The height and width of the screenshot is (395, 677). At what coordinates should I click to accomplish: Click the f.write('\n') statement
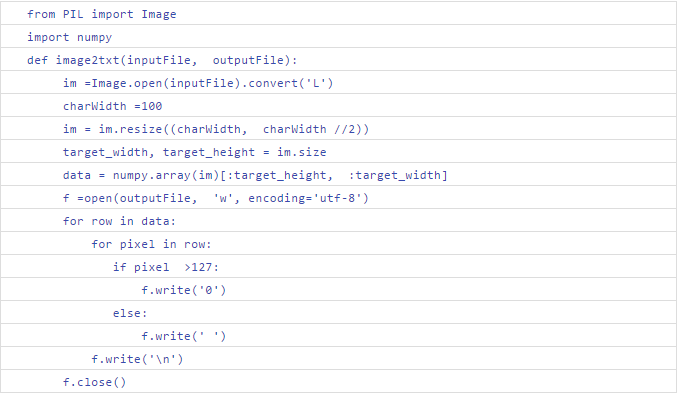tap(137, 359)
